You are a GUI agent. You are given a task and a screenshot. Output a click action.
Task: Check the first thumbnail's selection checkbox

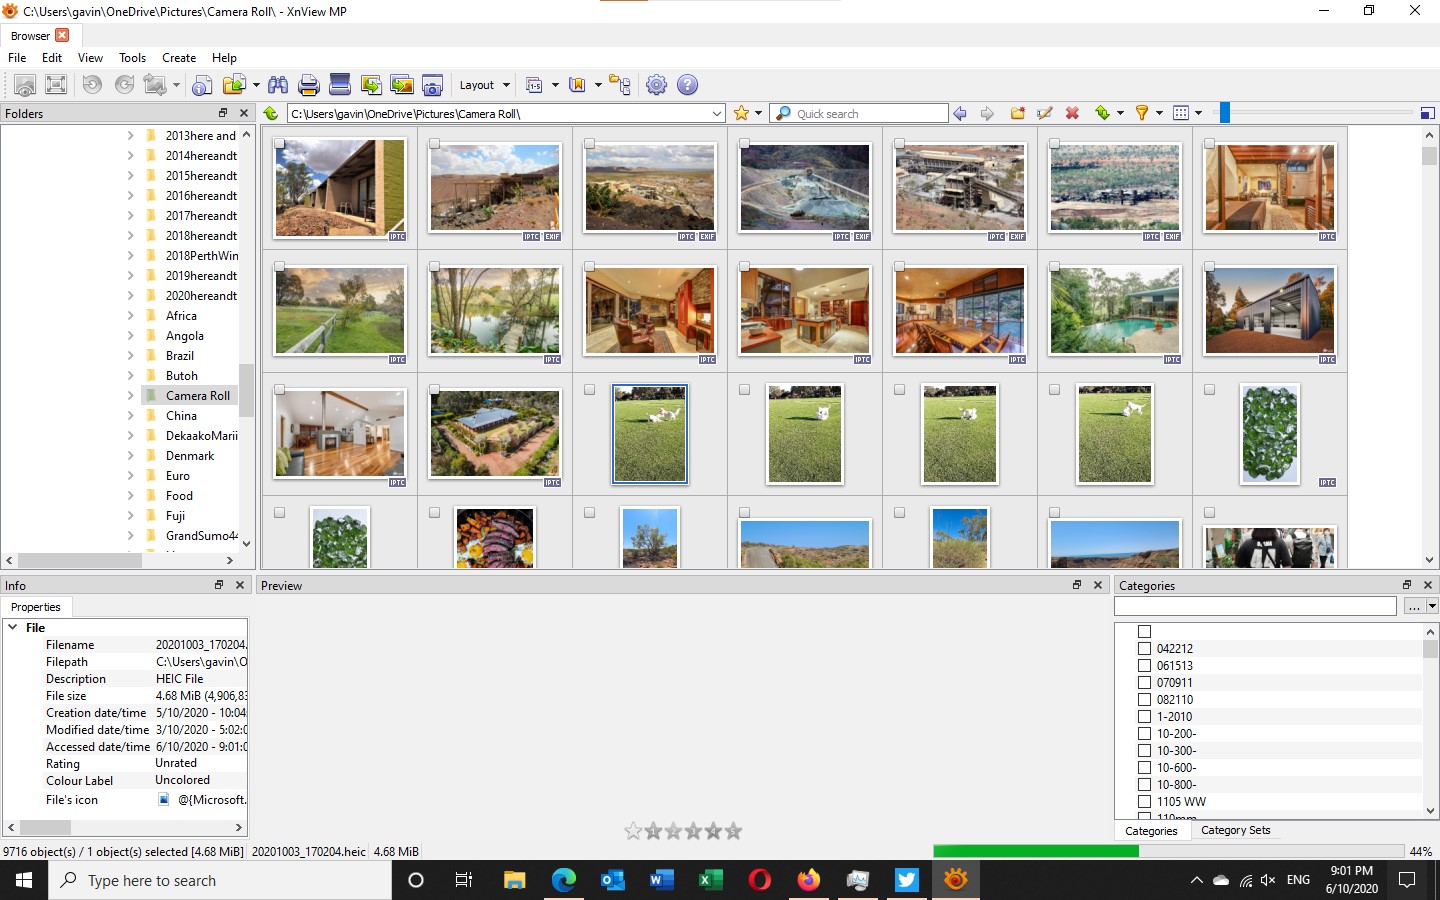280,144
